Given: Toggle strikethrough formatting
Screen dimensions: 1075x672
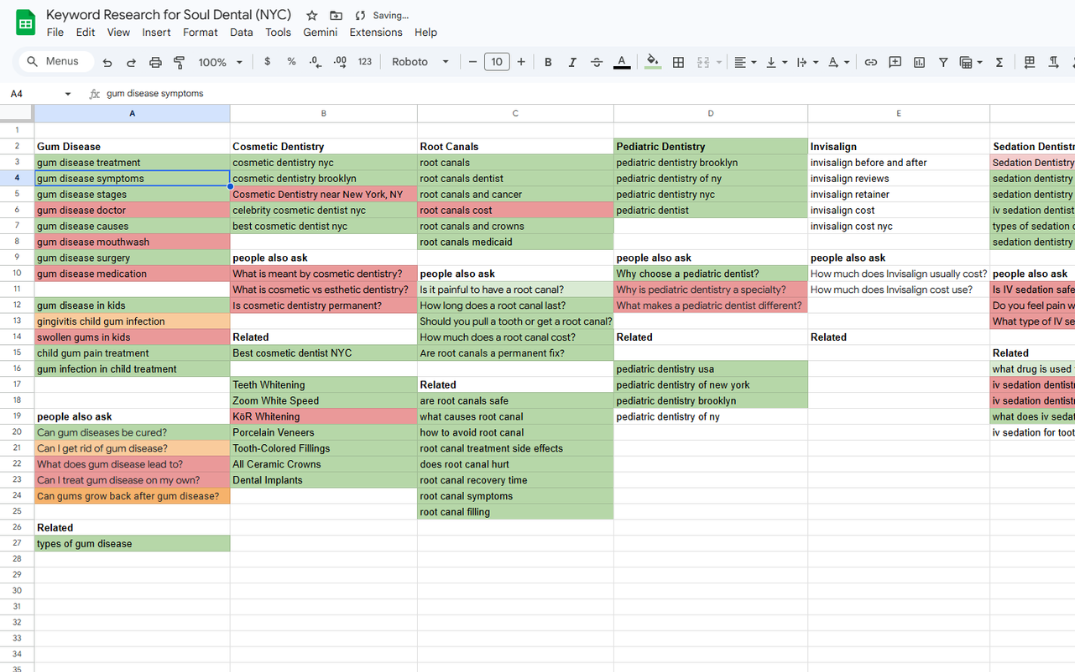Looking at the screenshot, I should click(597, 62).
